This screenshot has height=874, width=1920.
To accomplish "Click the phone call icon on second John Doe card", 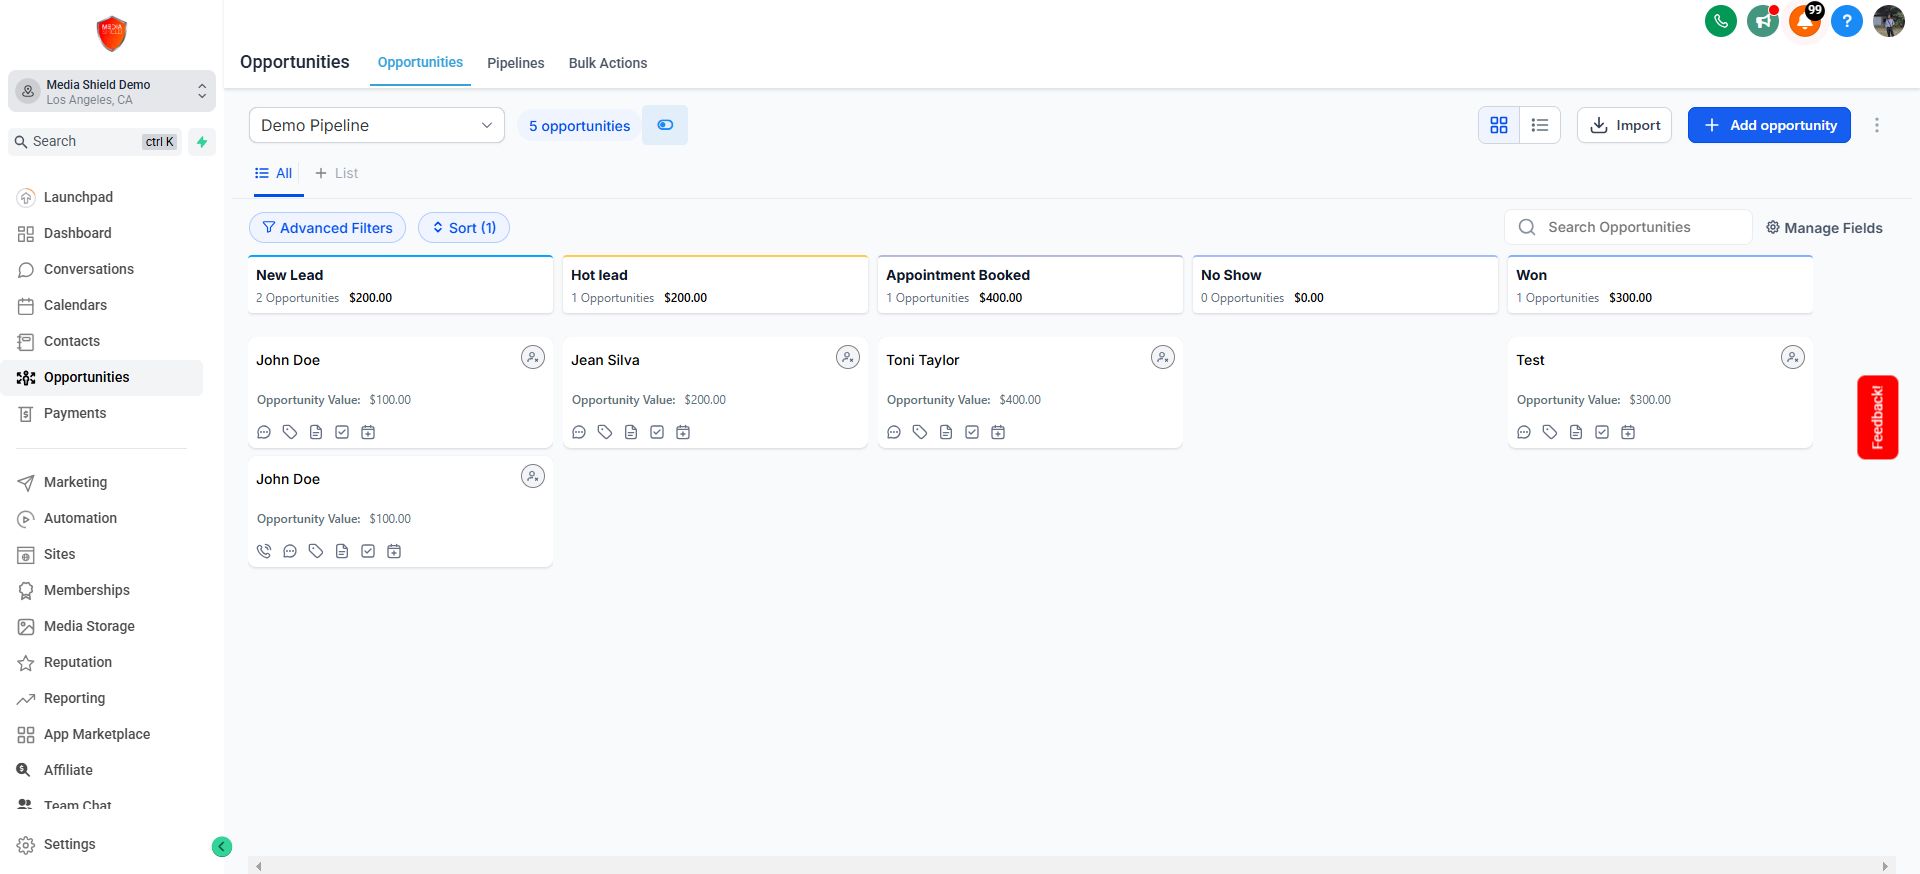I will click(x=264, y=551).
